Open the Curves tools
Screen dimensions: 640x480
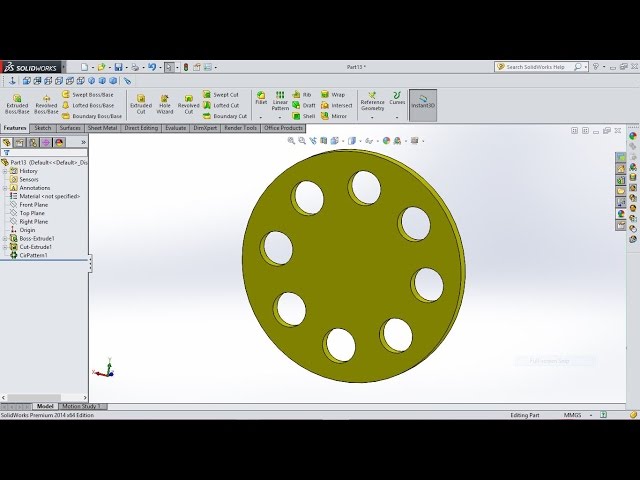pyautogui.click(x=397, y=98)
